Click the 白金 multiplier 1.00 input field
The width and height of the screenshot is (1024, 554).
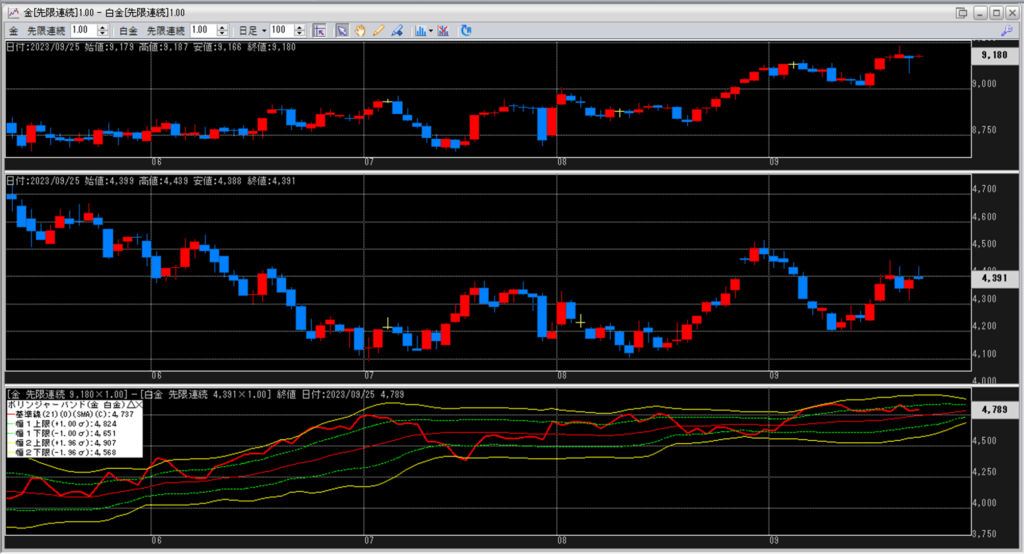coord(203,31)
